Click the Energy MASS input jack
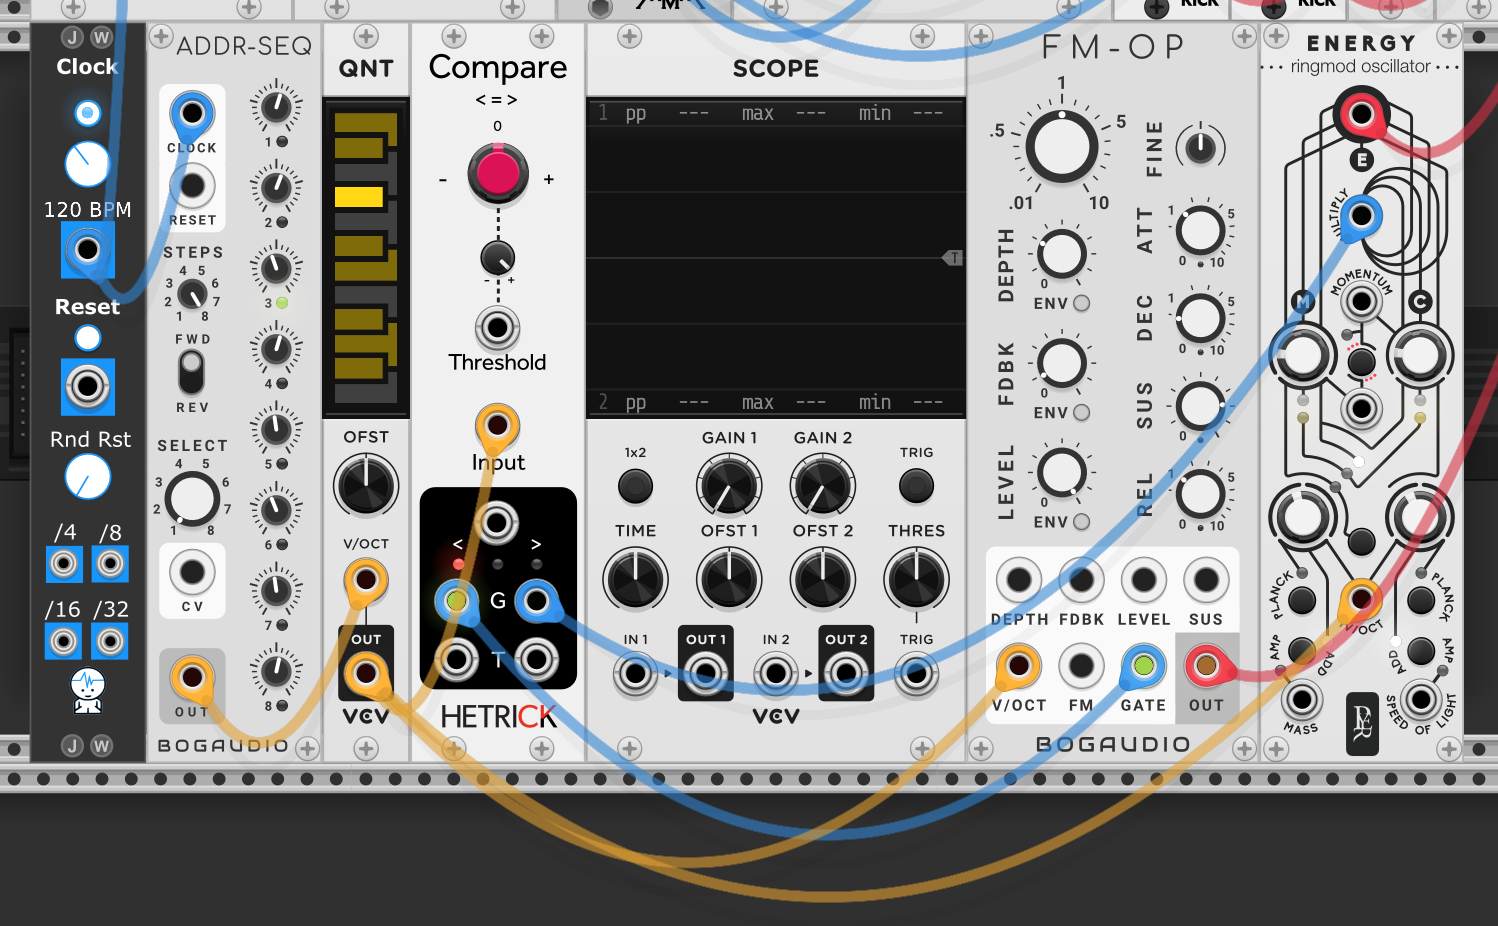Viewport: 1498px width, 926px height. 1301,699
